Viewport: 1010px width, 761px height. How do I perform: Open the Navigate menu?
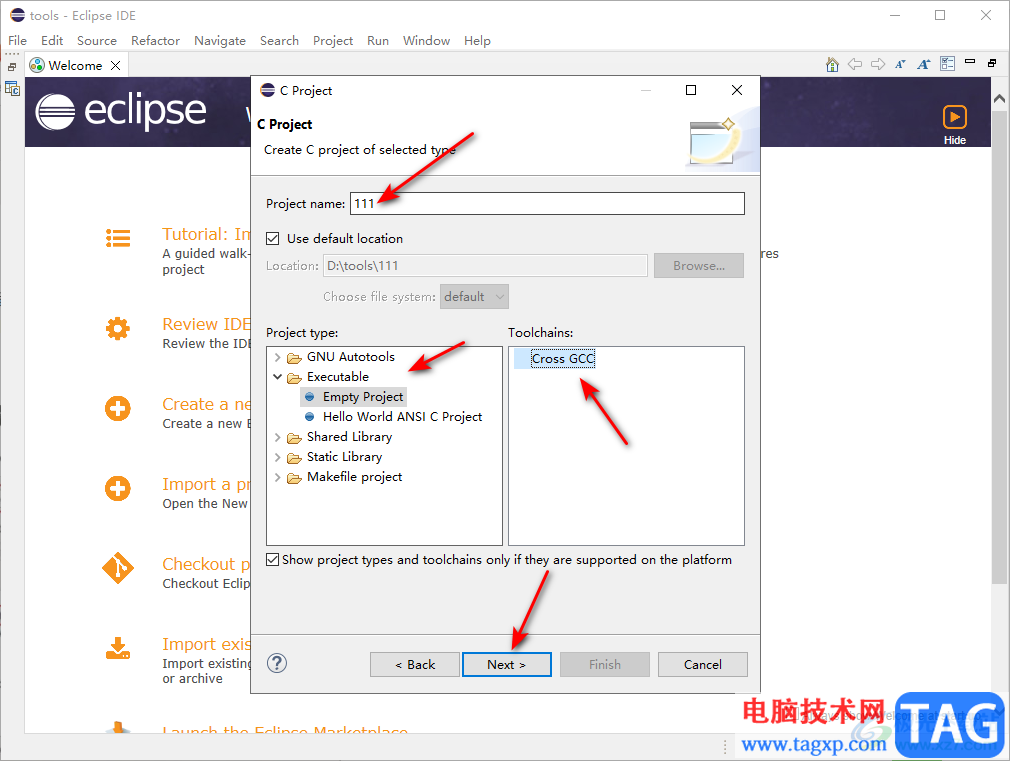point(220,41)
